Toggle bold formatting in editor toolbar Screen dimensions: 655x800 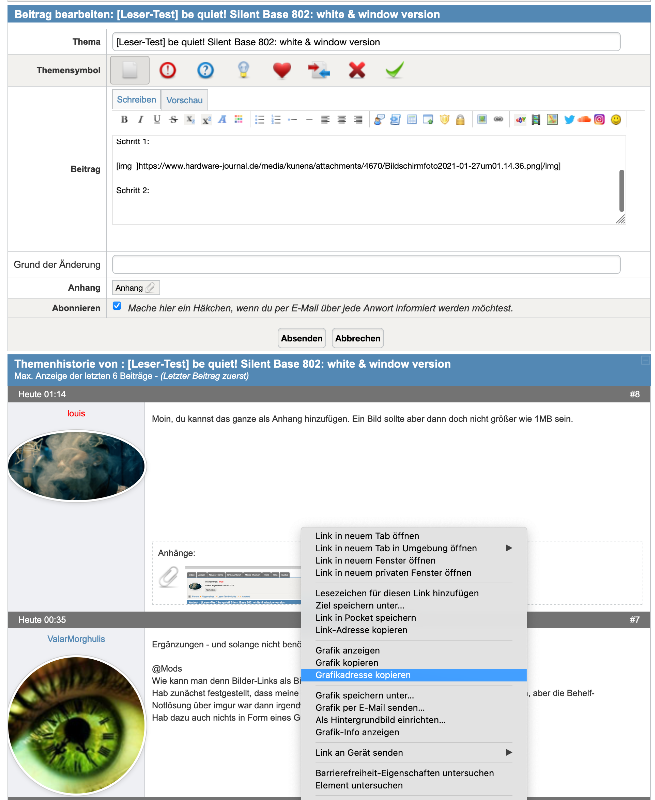(x=124, y=119)
